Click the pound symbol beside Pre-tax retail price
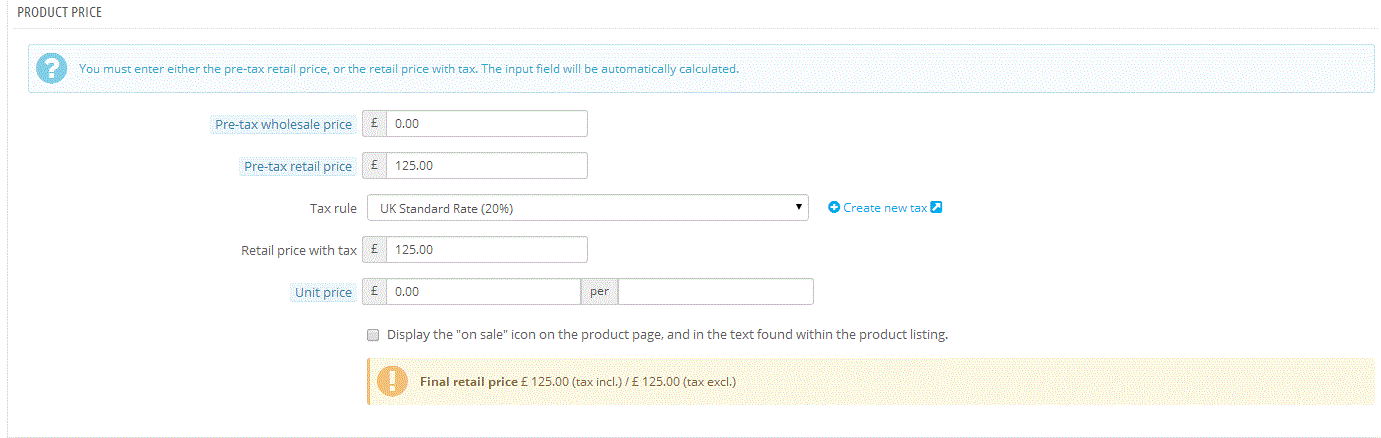1381x438 pixels. (x=374, y=166)
